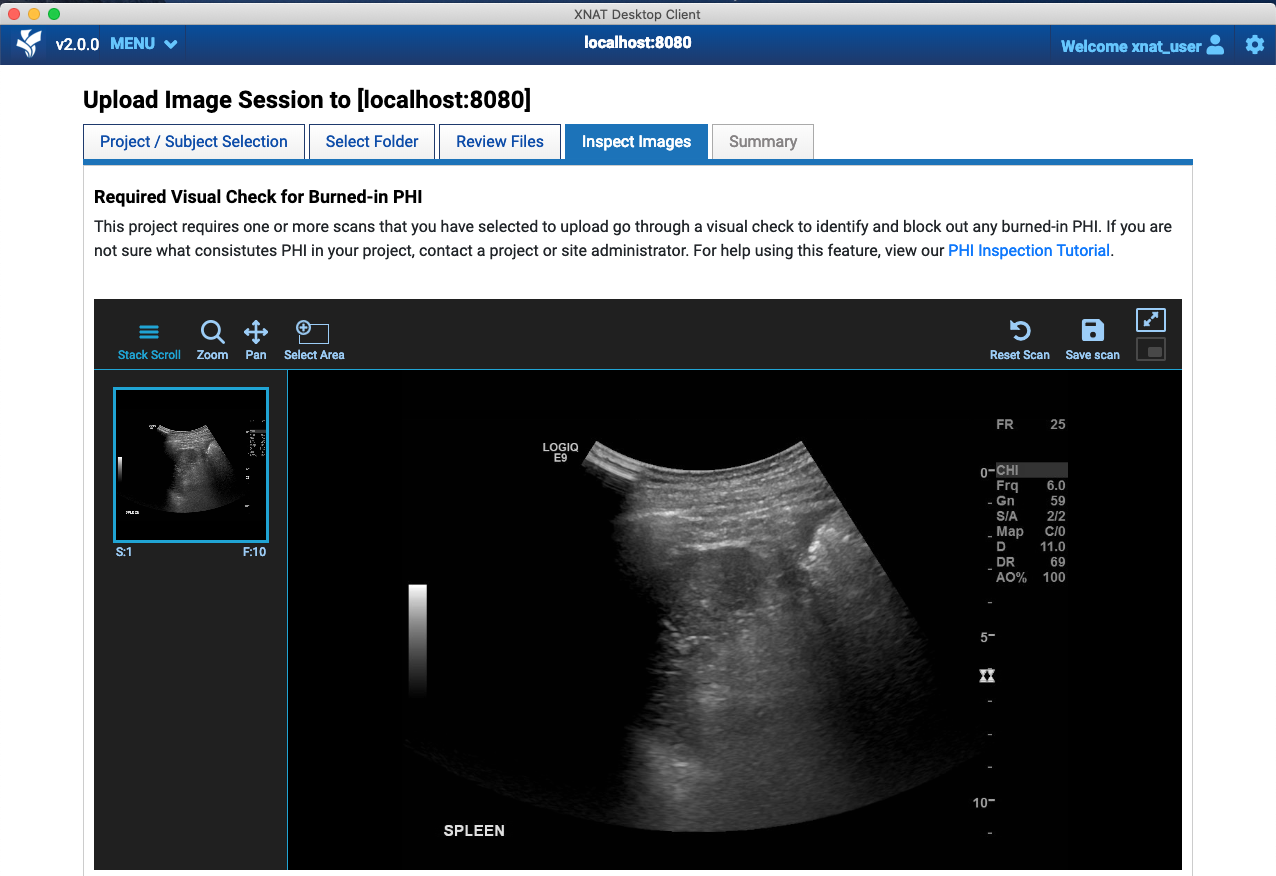Open the settings gear
1276x876 pixels.
click(x=1255, y=44)
